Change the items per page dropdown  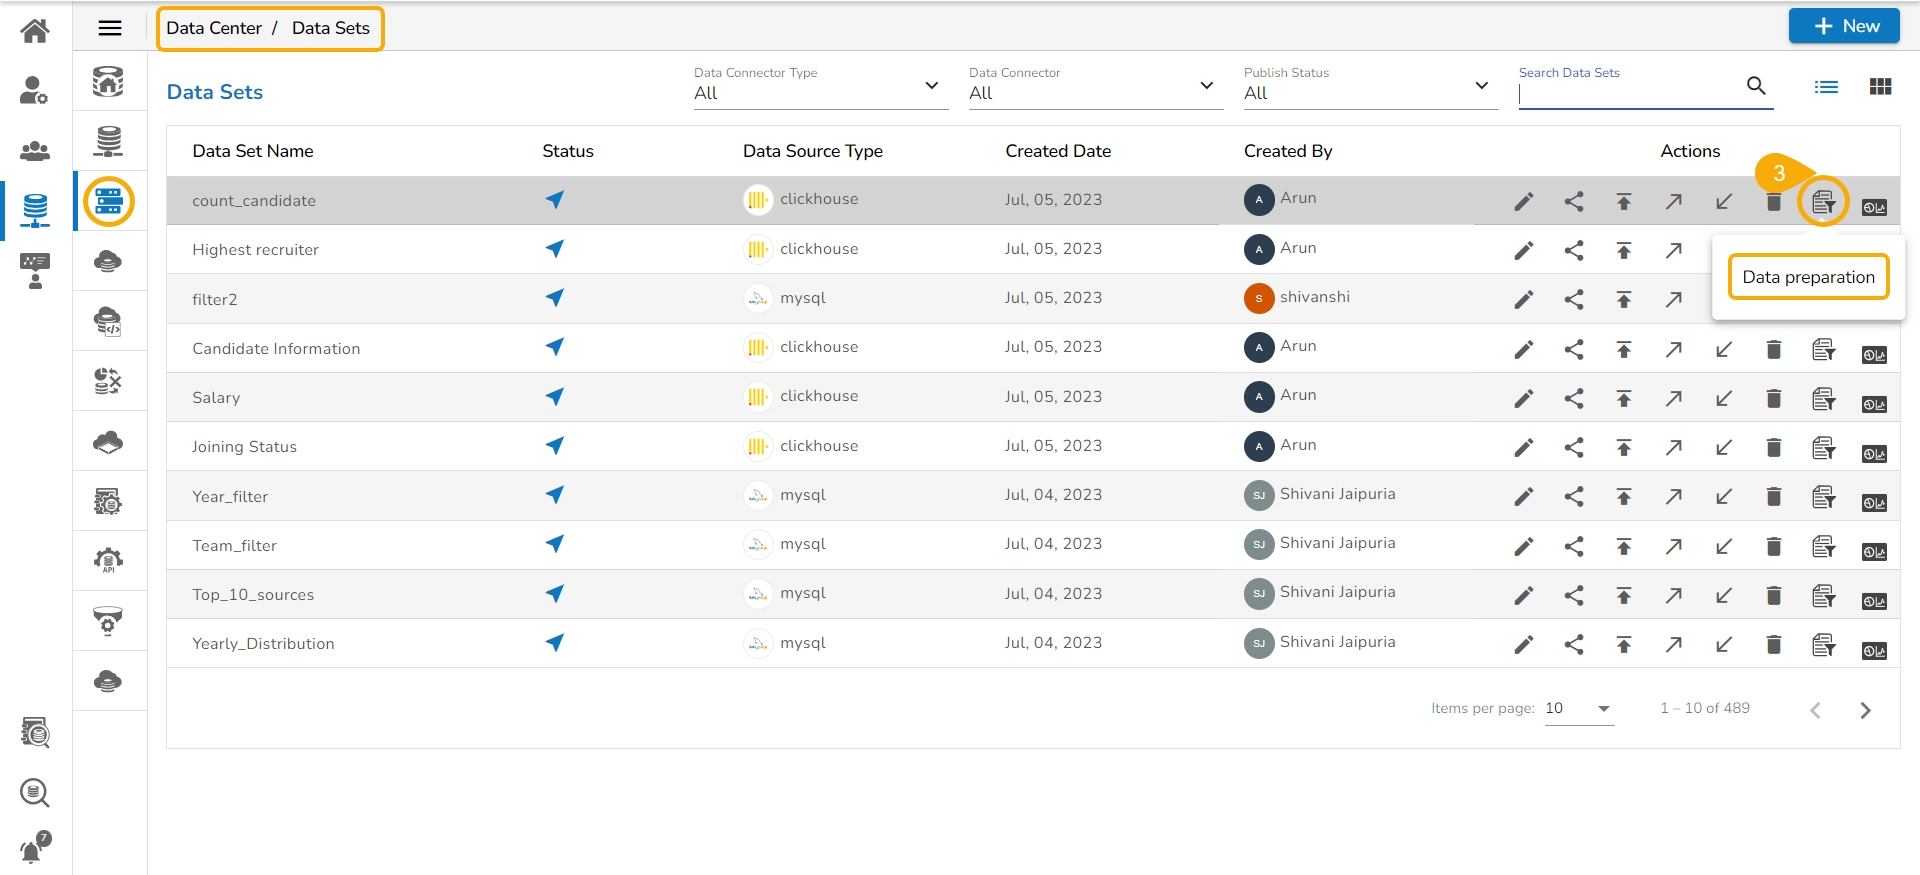1579,709
